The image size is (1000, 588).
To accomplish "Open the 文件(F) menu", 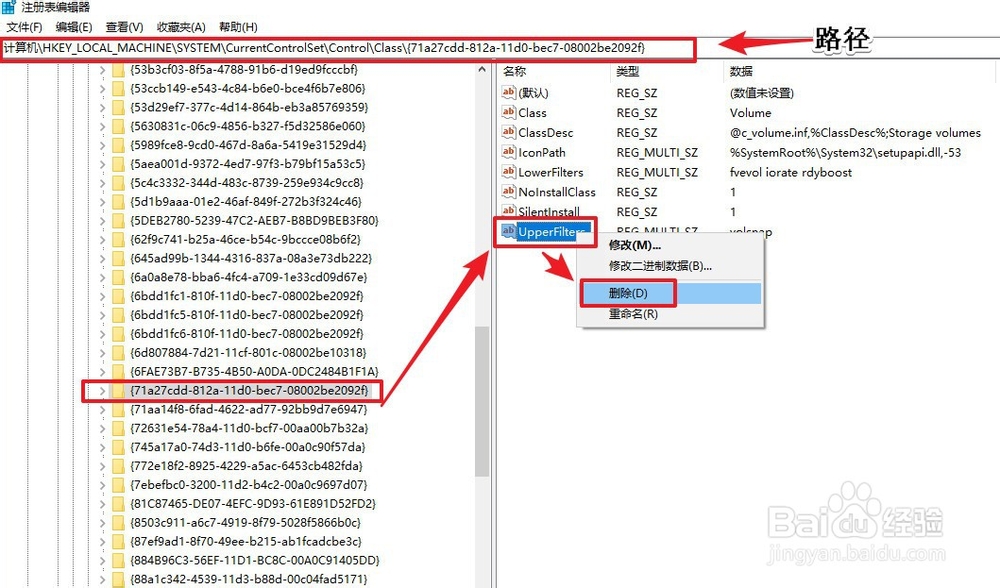I will 24,27.
